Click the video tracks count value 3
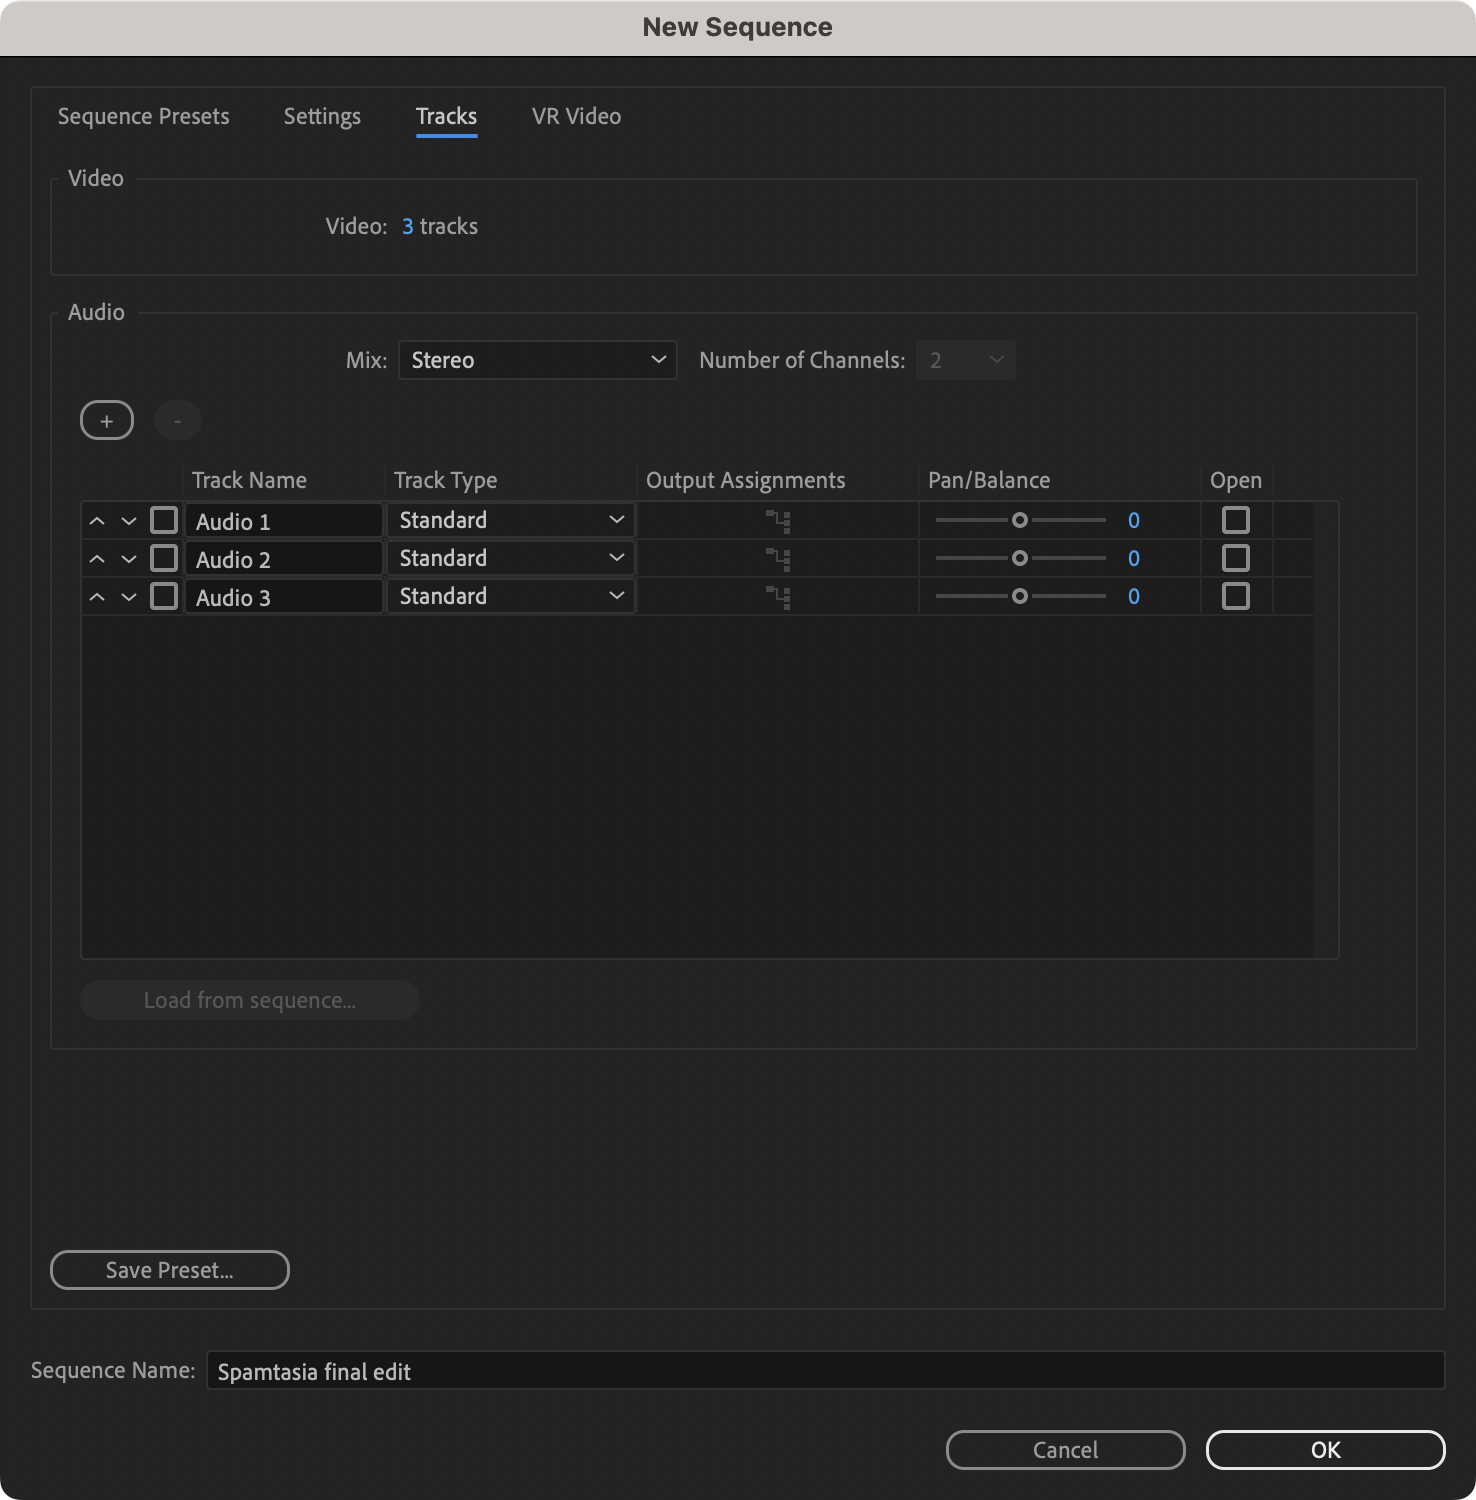The width and height of the screenshot is (1476, 1500). coord(408,226)
